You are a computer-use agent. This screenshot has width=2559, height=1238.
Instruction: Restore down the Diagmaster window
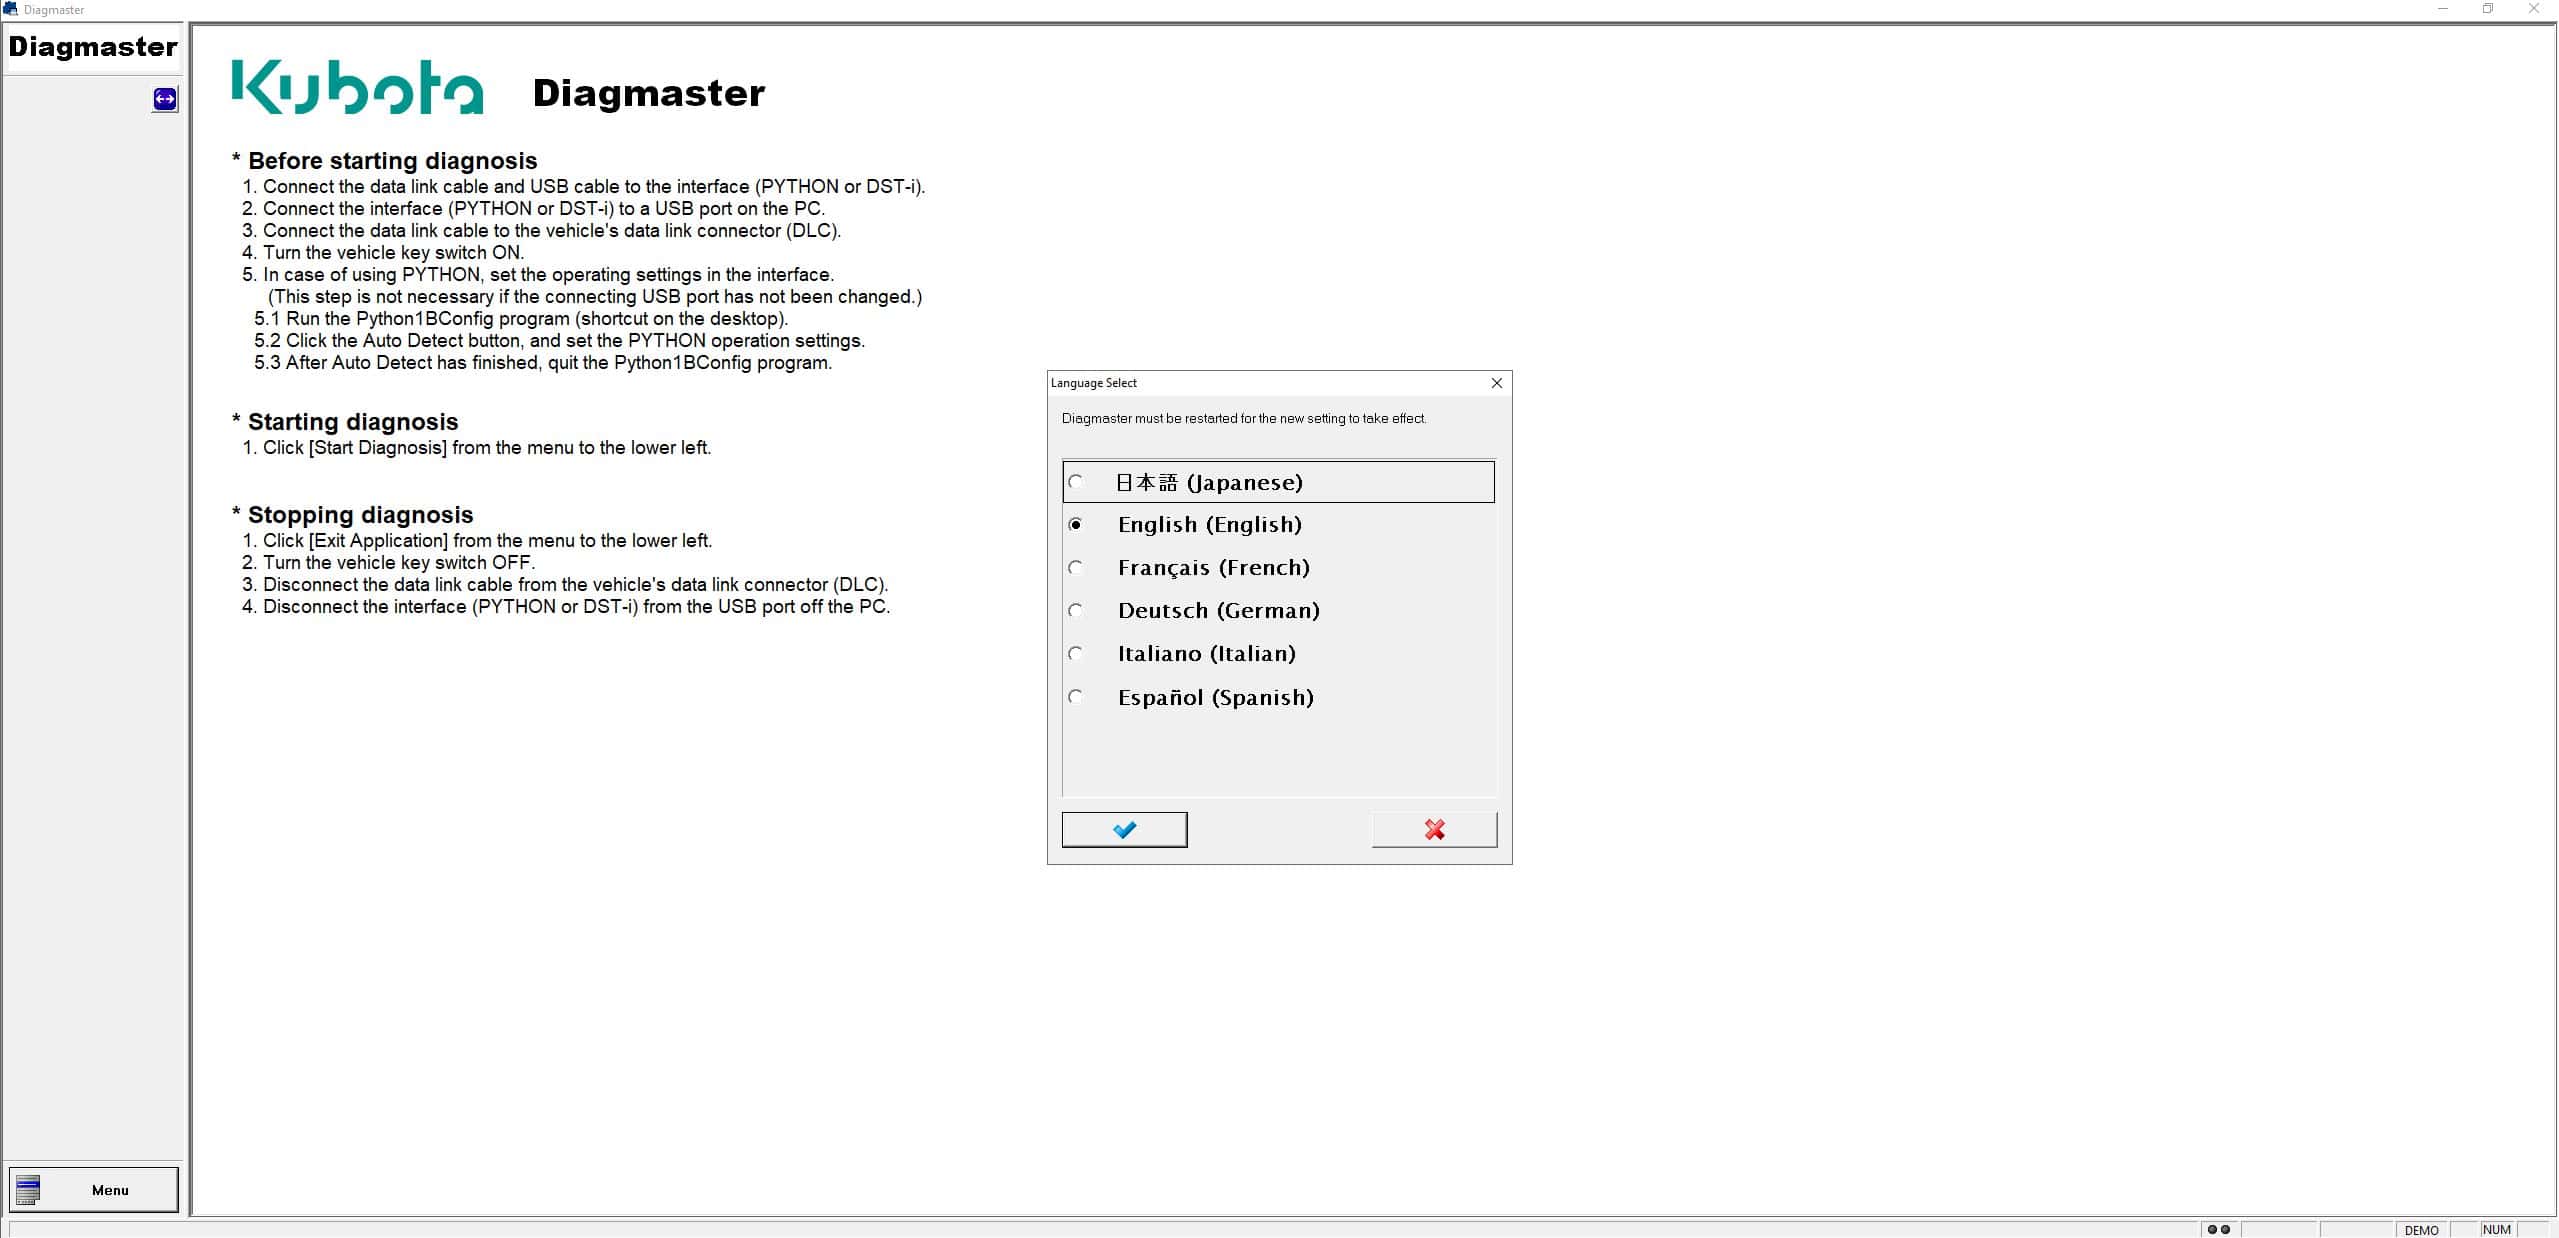coord(2488,9)
